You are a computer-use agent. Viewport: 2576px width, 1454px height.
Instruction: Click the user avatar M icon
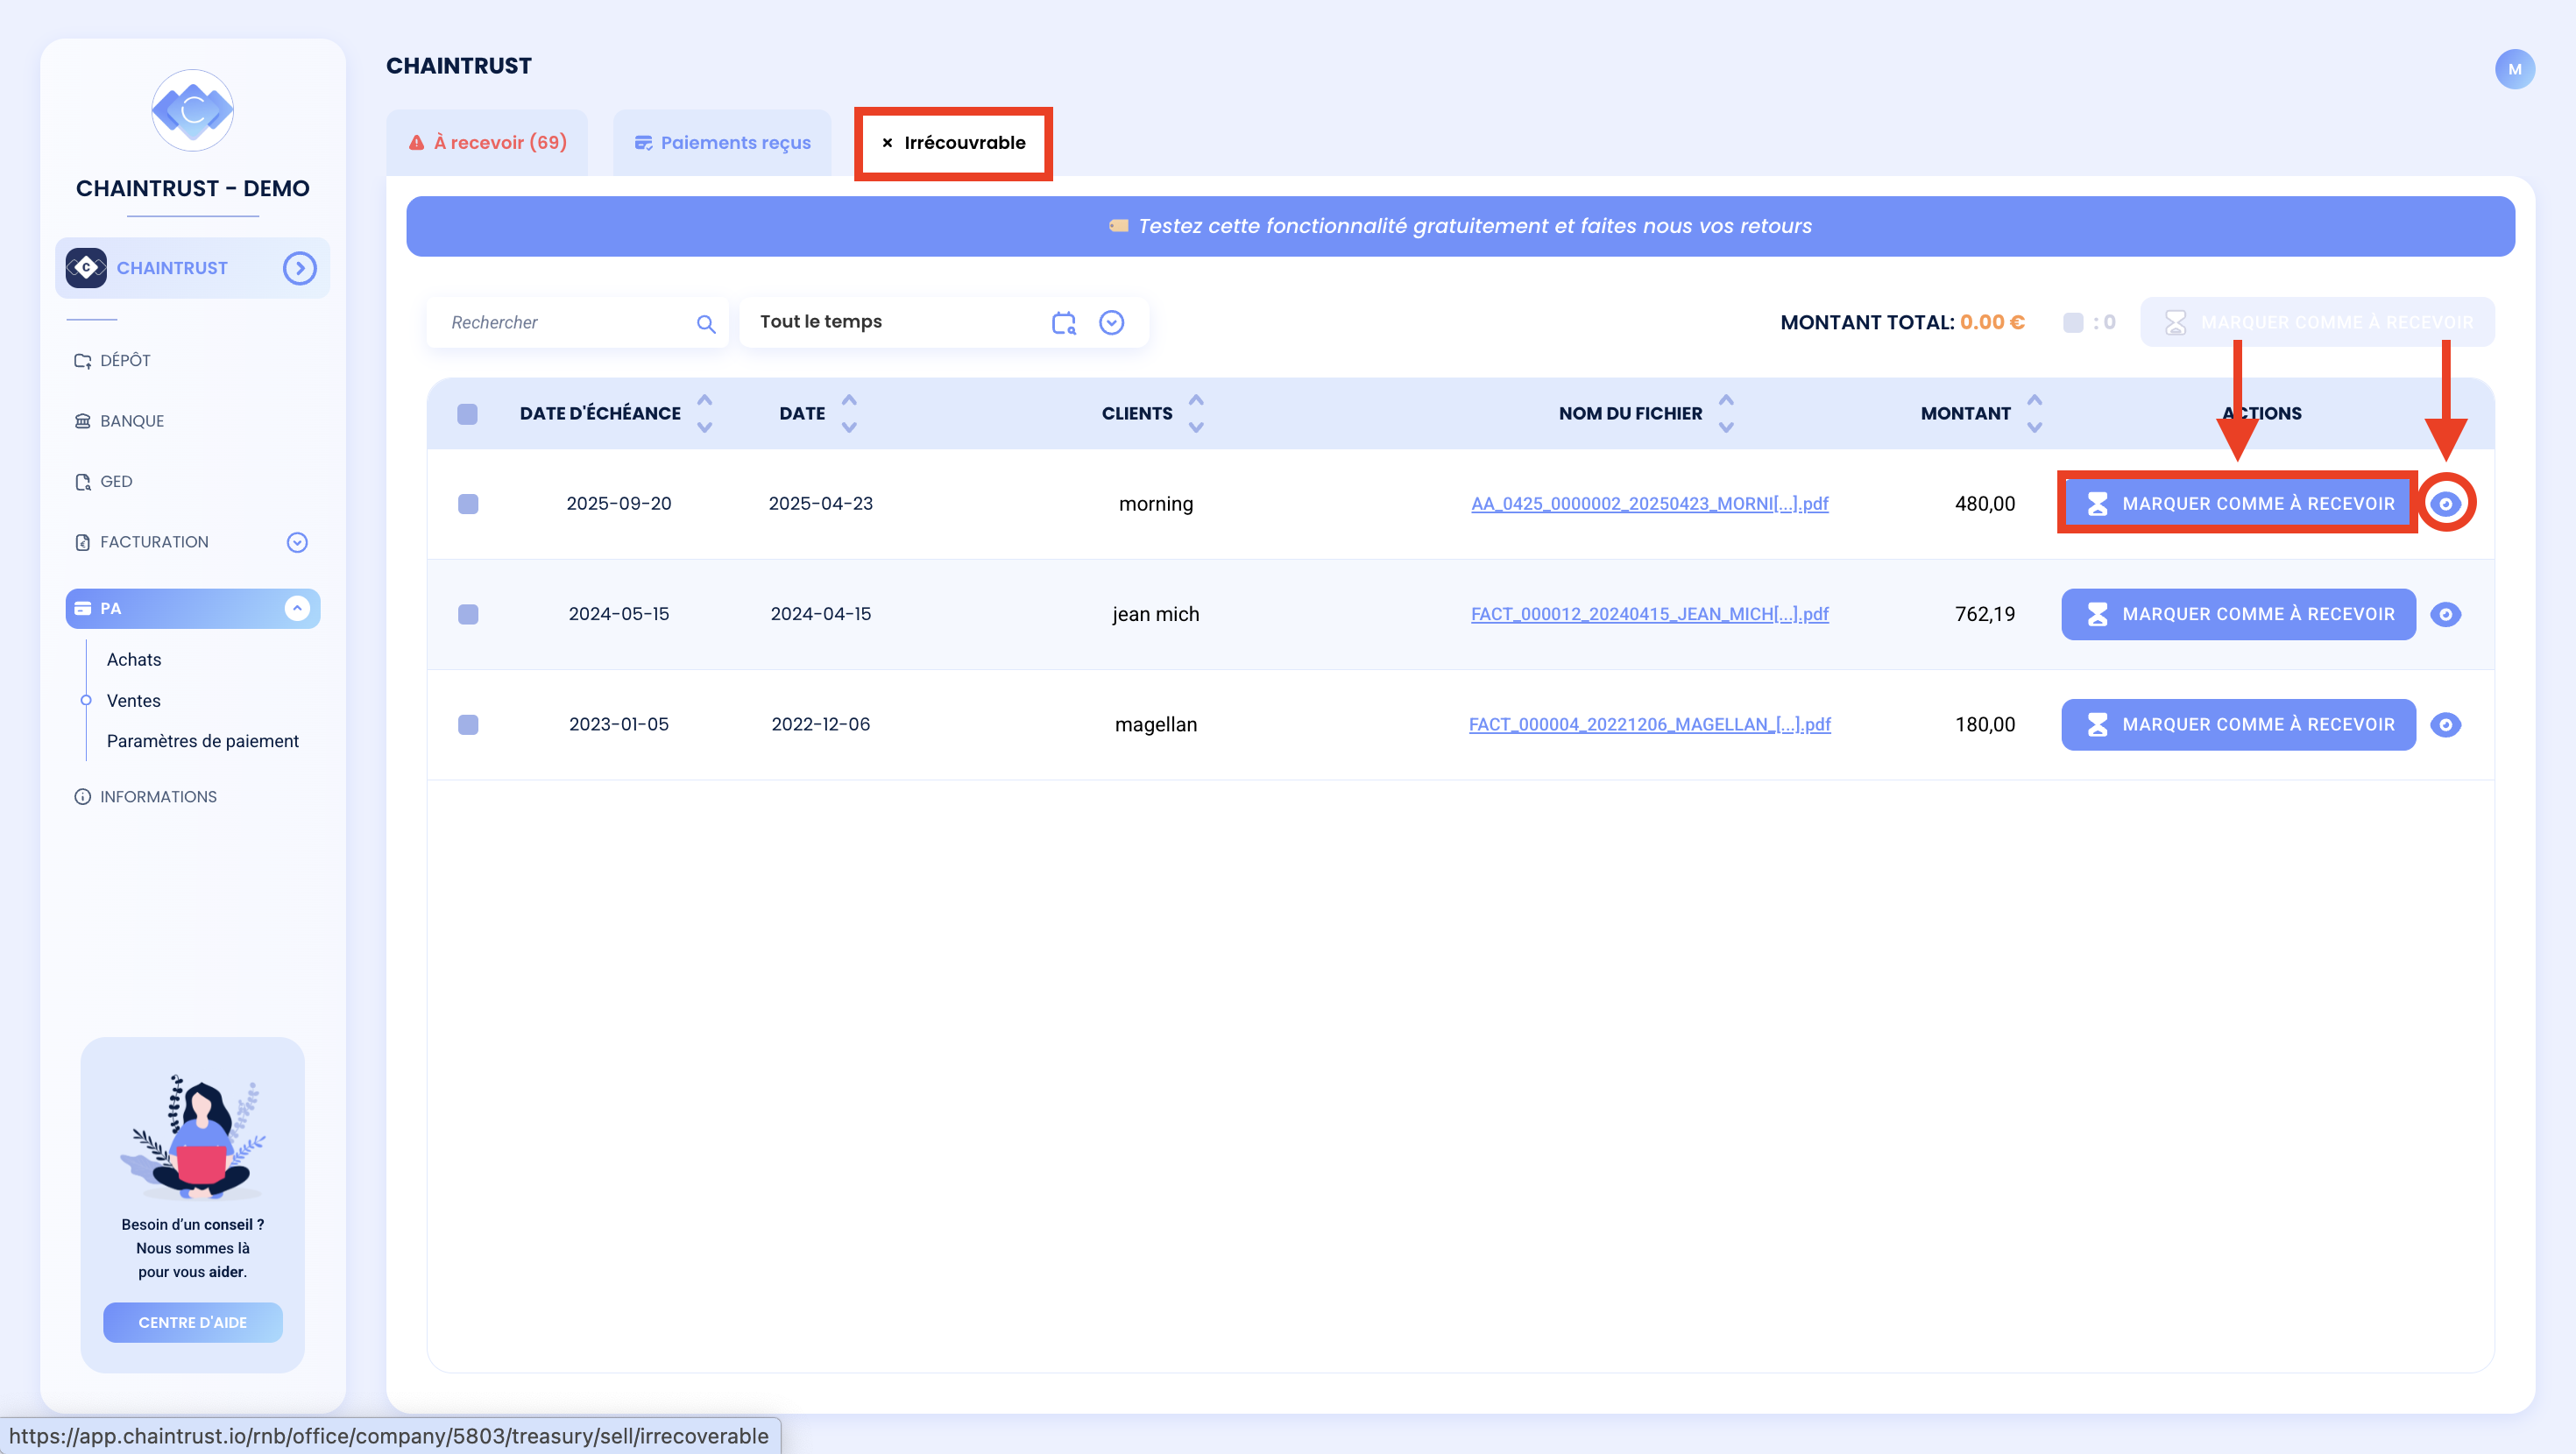[x=2514, y=69]
